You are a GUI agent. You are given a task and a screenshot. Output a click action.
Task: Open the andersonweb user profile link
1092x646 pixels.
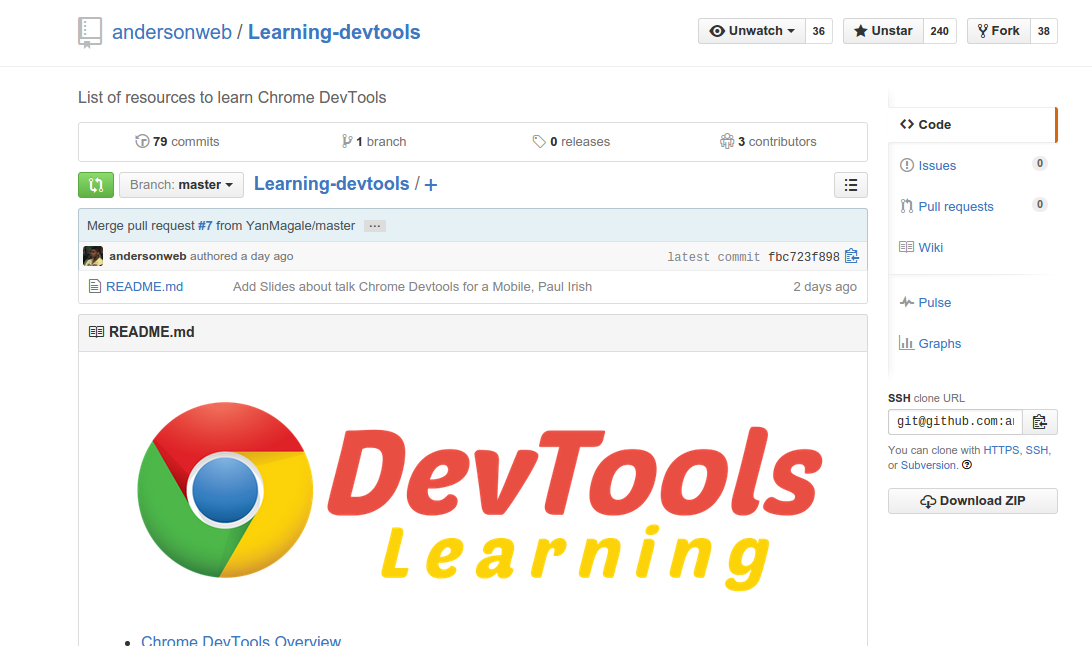tap(171, 32)
